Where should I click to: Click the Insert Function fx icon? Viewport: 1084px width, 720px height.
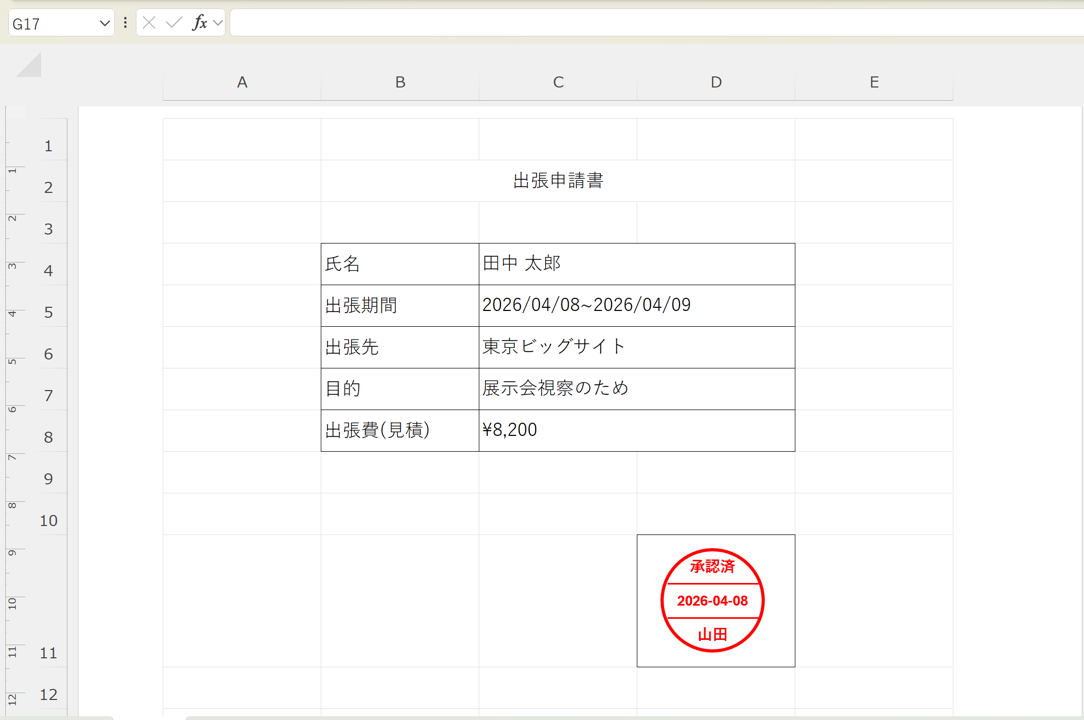pyautogui.click(x=199, y=23)
